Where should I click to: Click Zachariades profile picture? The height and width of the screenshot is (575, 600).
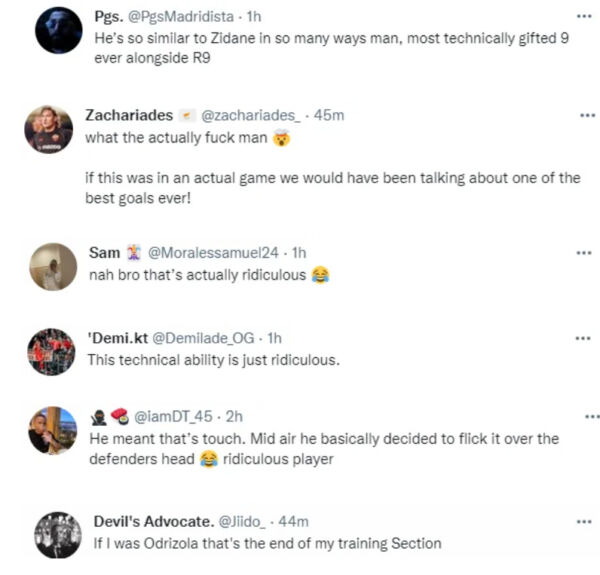pyautogui.click(x=49, y=129)
